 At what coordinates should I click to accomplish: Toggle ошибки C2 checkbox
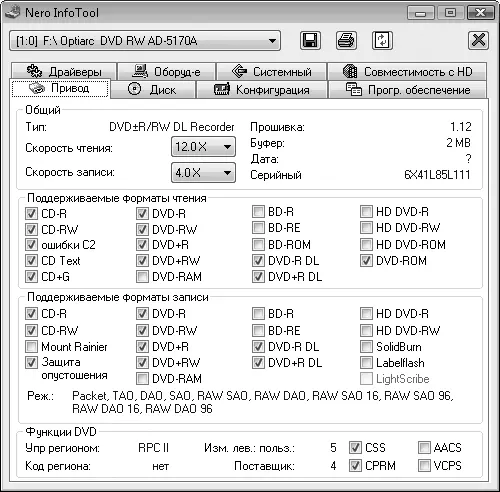pos(31,245)
